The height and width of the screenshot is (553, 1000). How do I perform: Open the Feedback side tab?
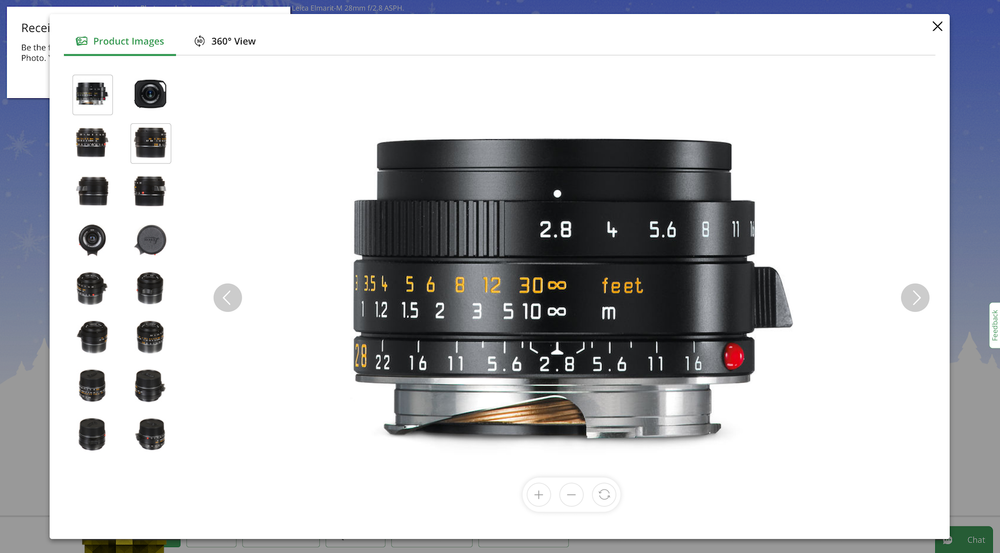[x=994, y=325]
